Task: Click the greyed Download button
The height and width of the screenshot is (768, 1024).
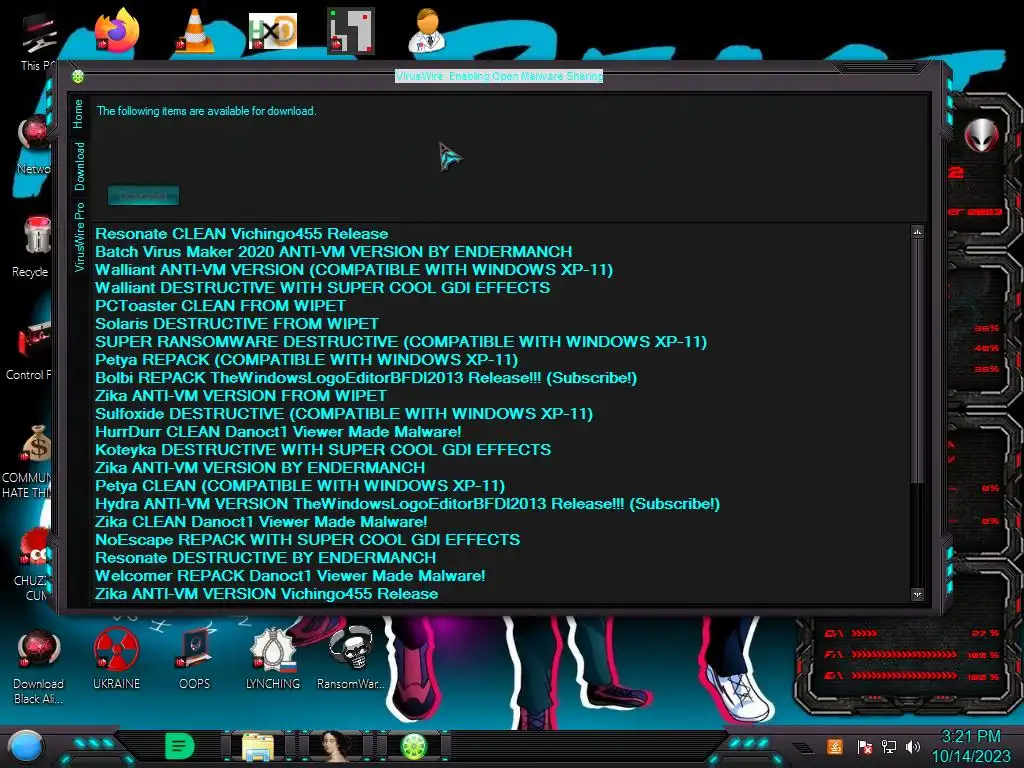Action: tap(143, 195)
